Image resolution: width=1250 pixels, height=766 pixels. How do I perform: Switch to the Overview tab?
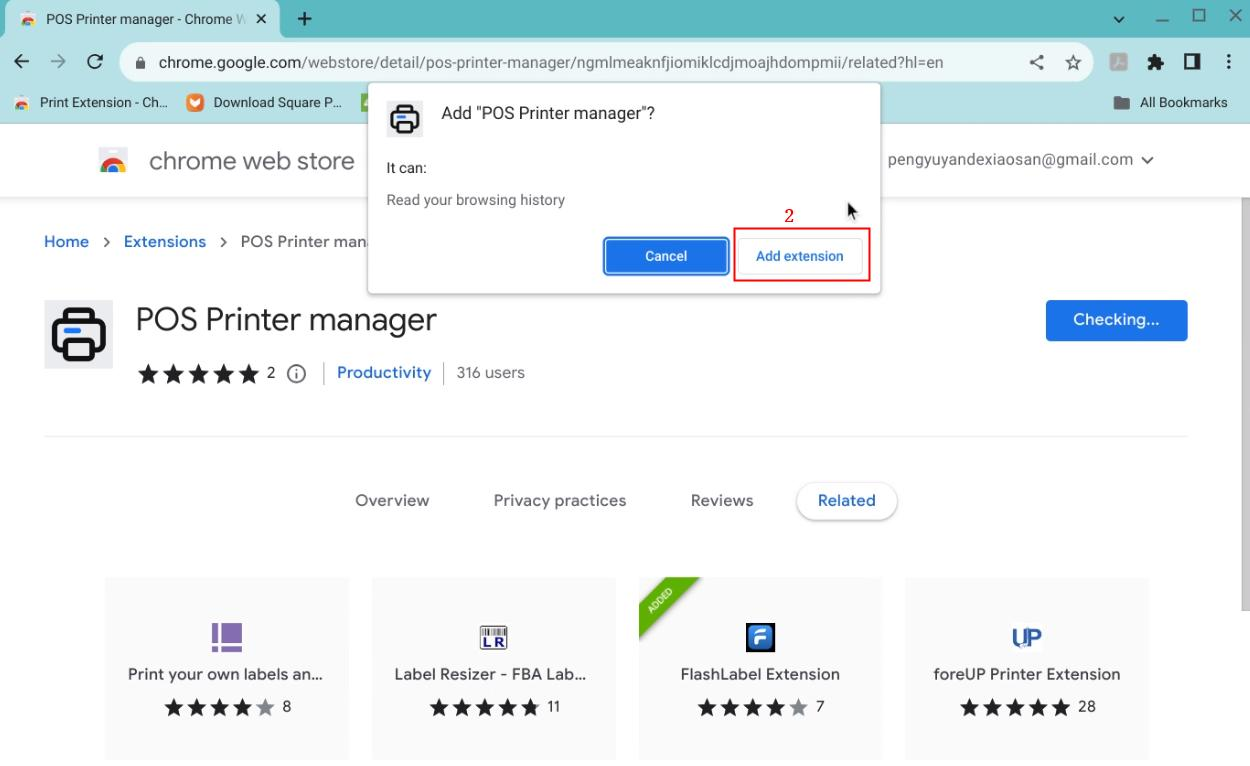point(392,501)
